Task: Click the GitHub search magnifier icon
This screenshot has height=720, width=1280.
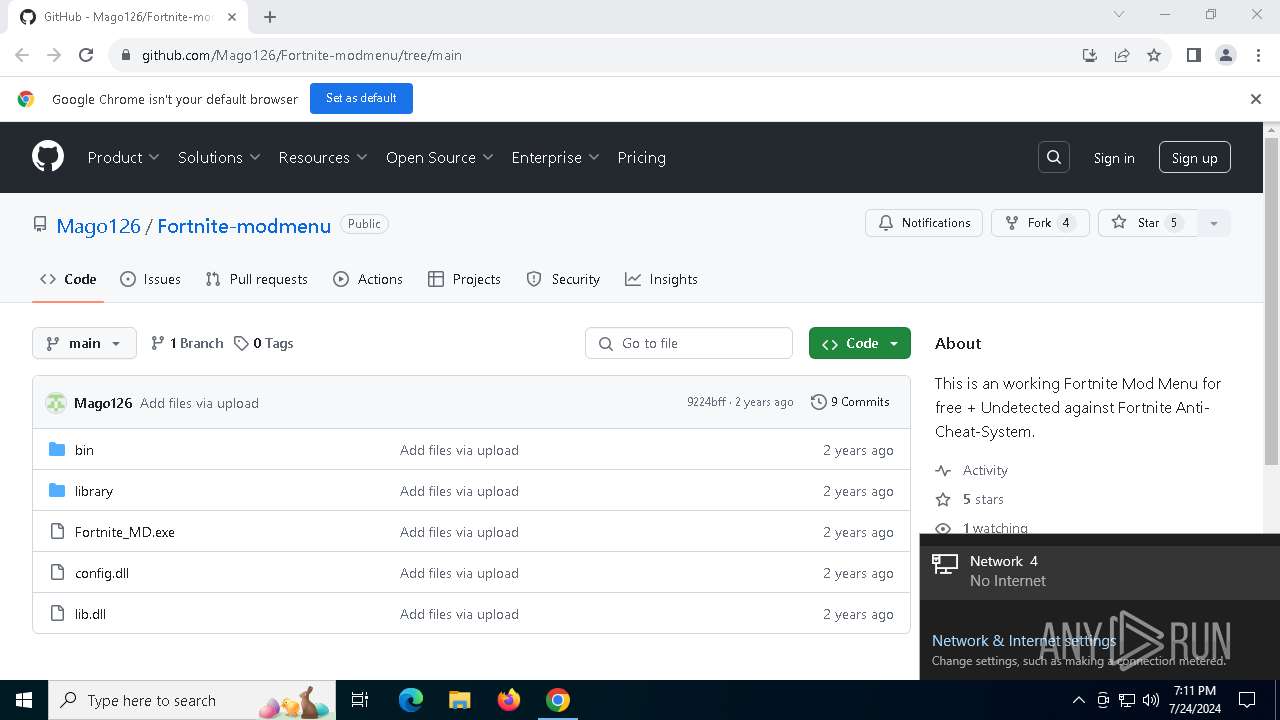Action: (x=1054, y=157)
